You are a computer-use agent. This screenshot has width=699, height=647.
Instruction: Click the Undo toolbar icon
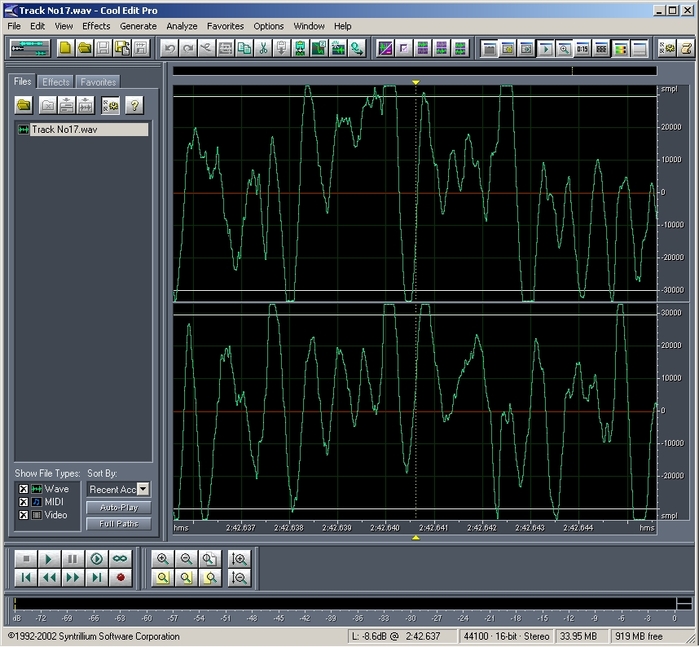click(x=169, y=48)
